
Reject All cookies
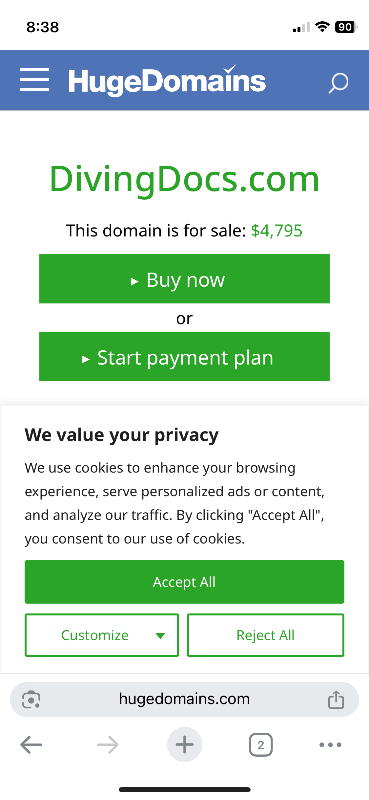265,635
